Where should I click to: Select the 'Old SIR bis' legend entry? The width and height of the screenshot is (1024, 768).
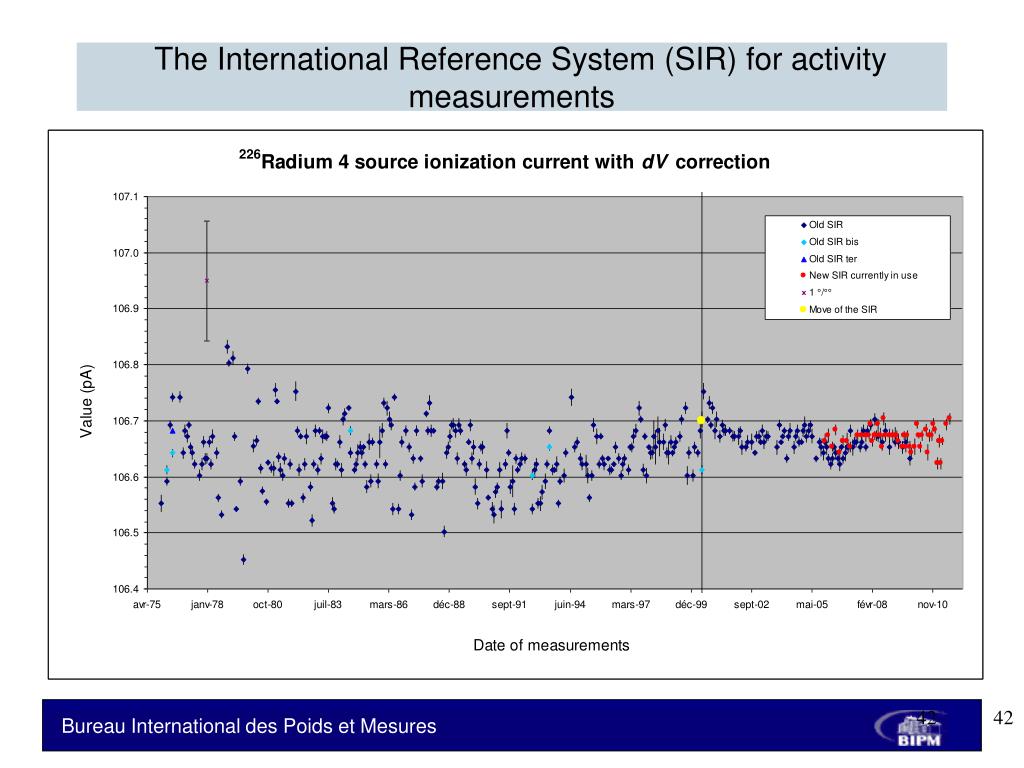tap(829, 242)
